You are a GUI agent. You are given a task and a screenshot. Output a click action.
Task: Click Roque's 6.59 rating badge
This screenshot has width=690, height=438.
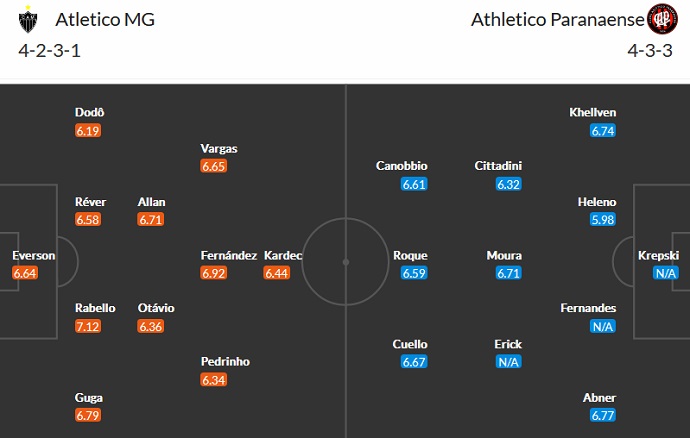(413, 273)
